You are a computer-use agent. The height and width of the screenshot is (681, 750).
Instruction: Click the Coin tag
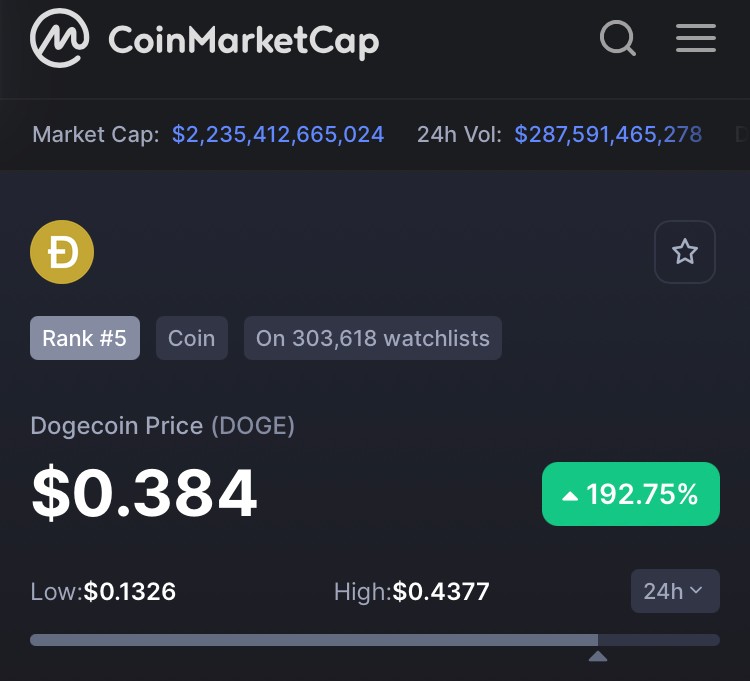pyautogui.click(x=192, y=338)
